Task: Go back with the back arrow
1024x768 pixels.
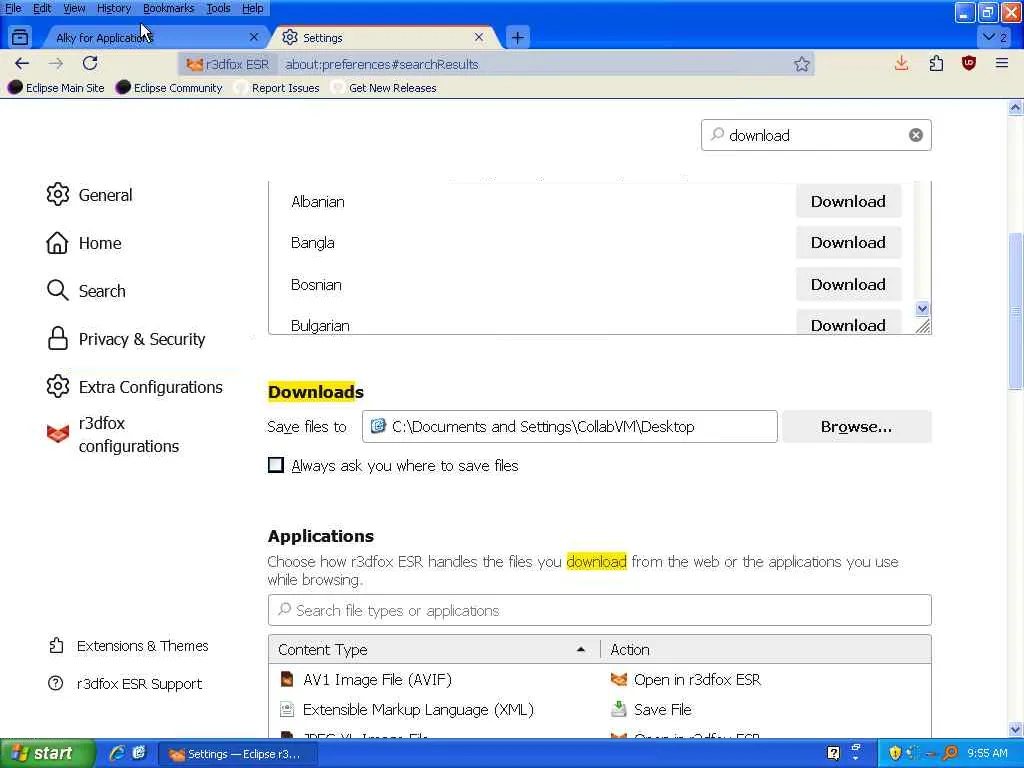Action: tap(22, 63)
